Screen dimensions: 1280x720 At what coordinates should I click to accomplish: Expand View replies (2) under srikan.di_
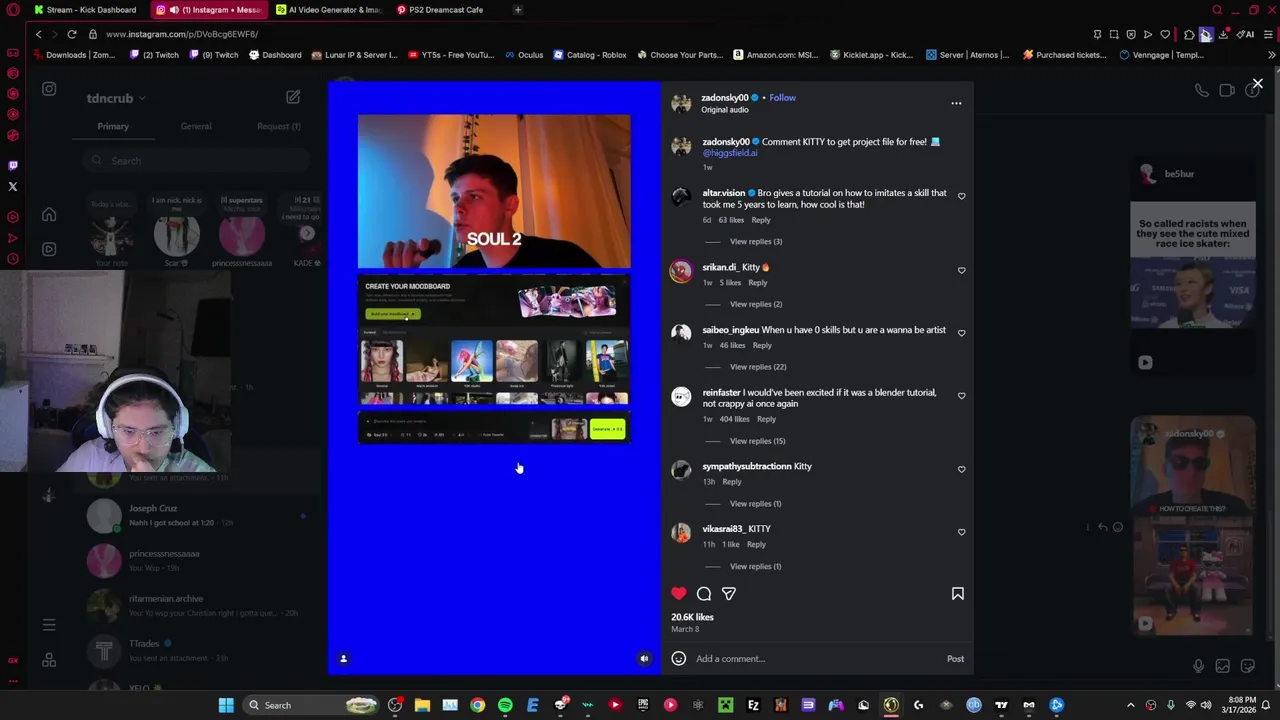(756, 304)
